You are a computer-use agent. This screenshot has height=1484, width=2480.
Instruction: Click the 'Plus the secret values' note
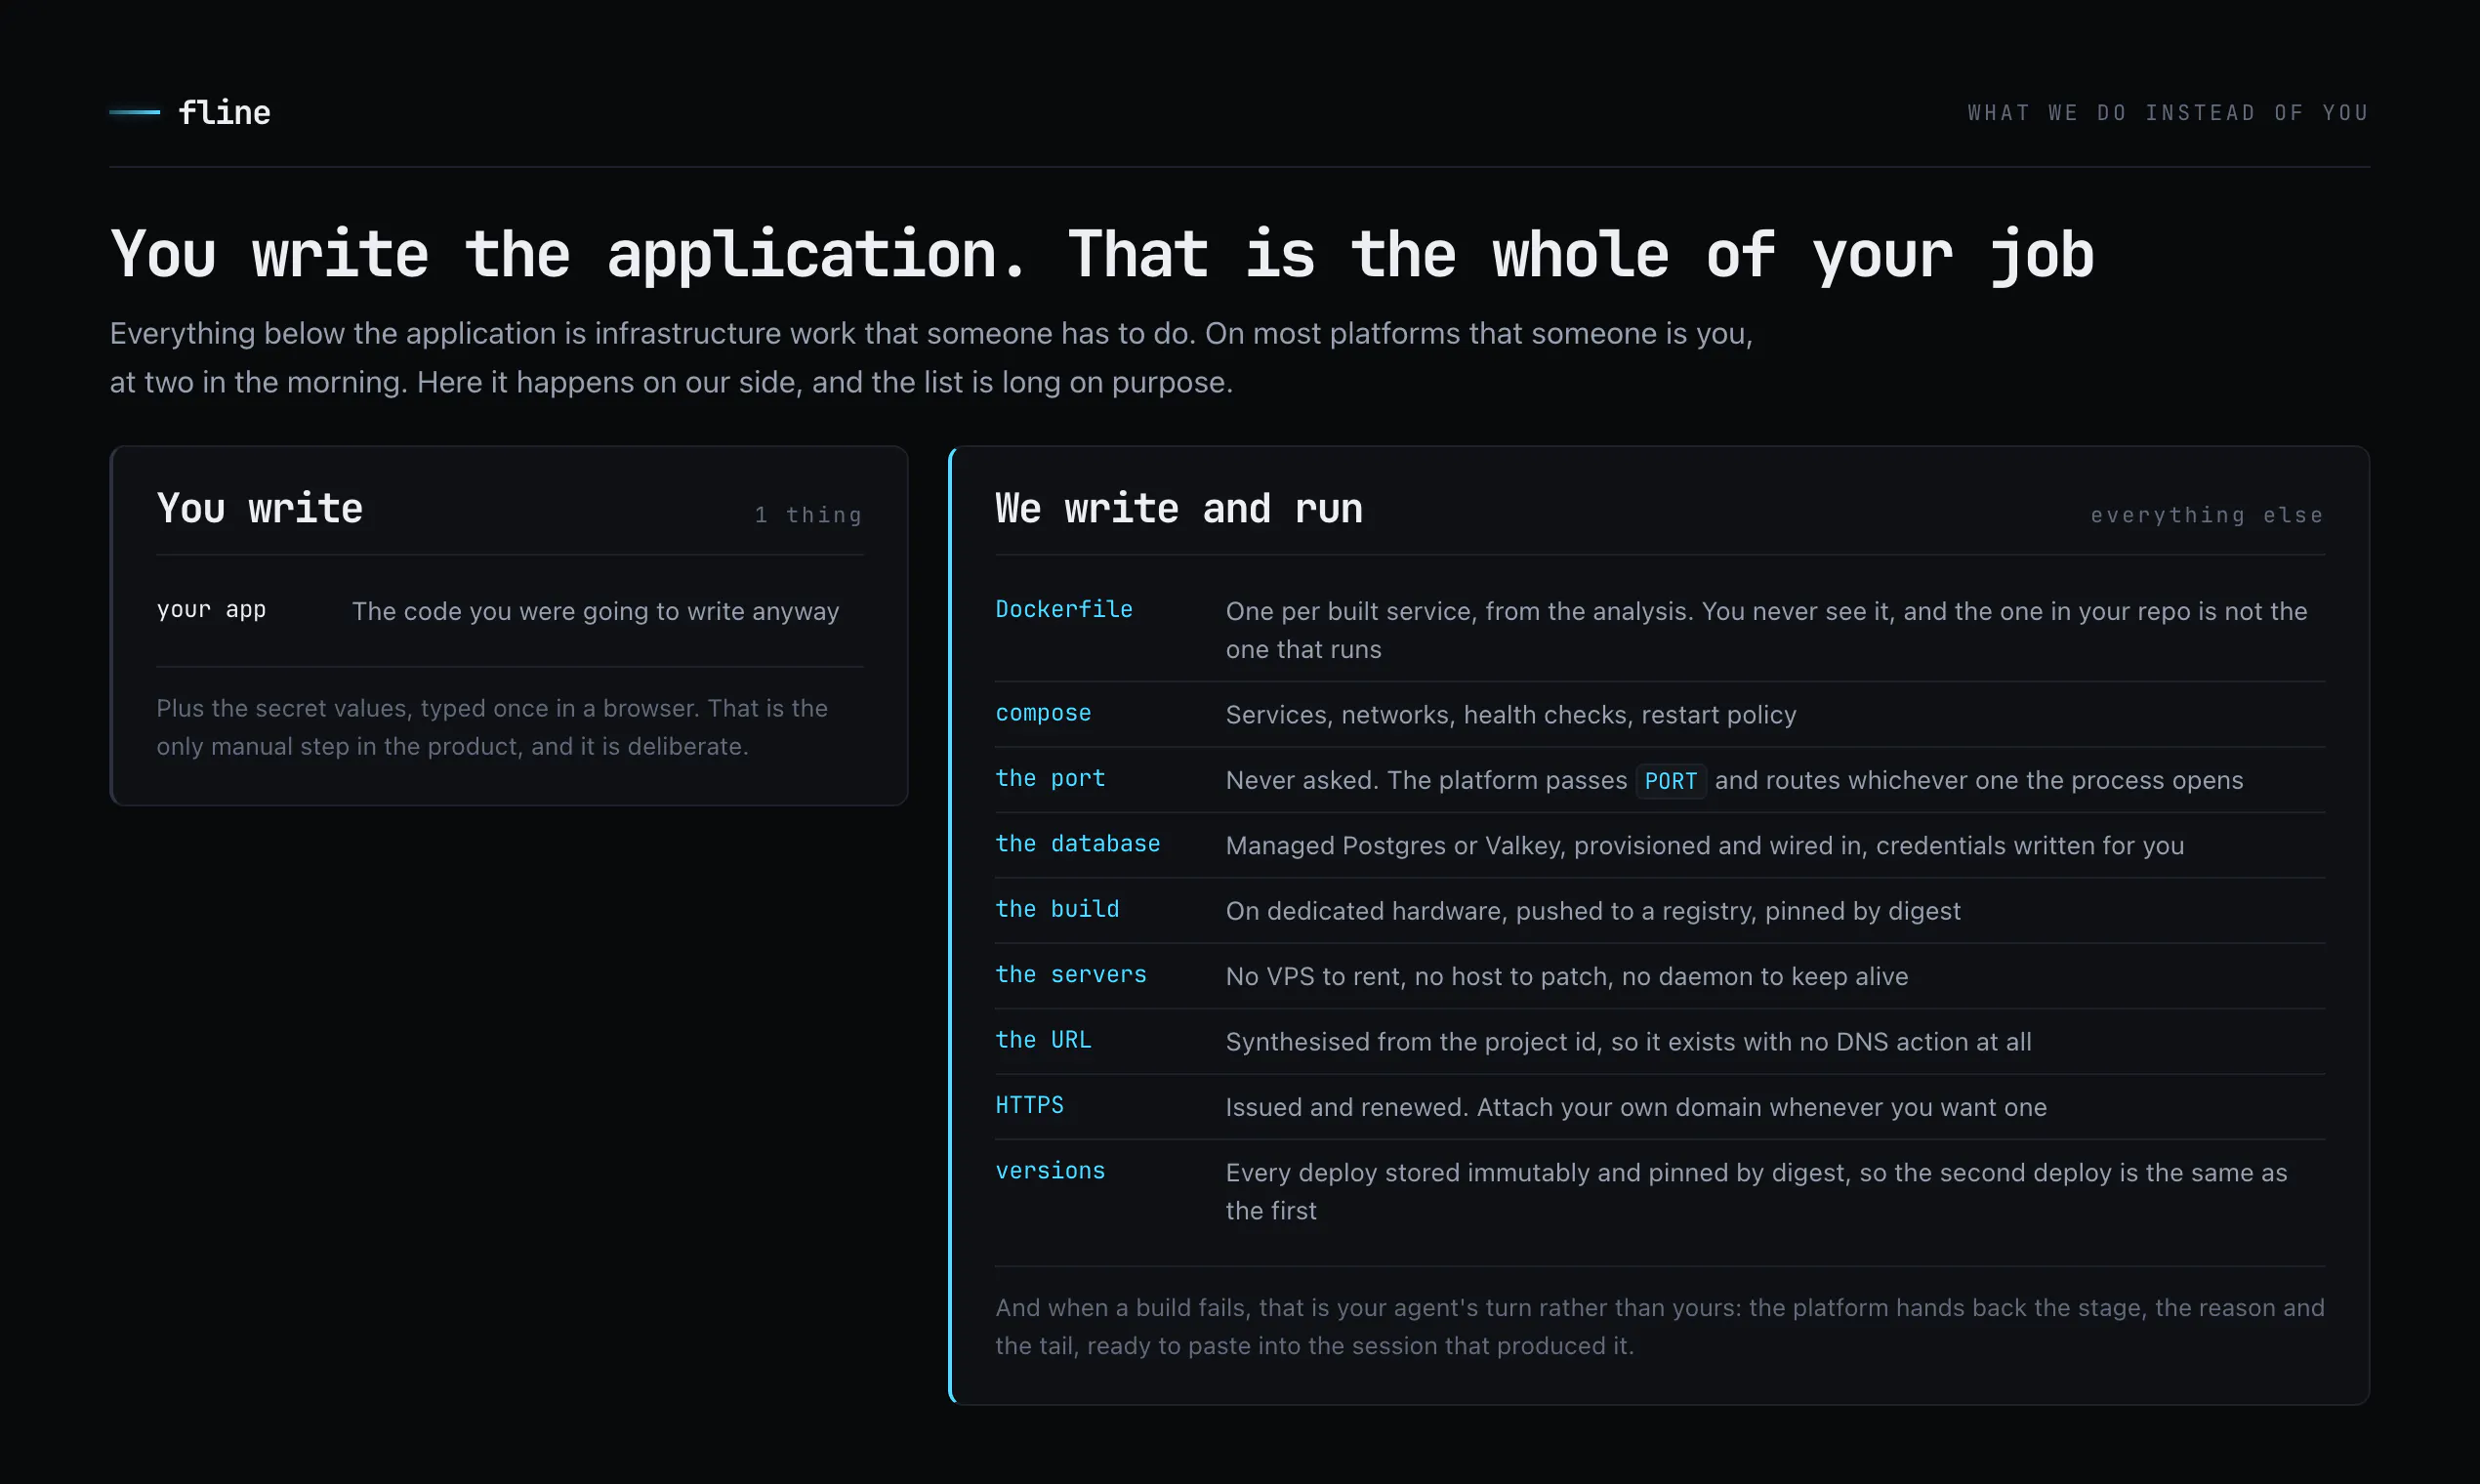click(x=492, y=727)
